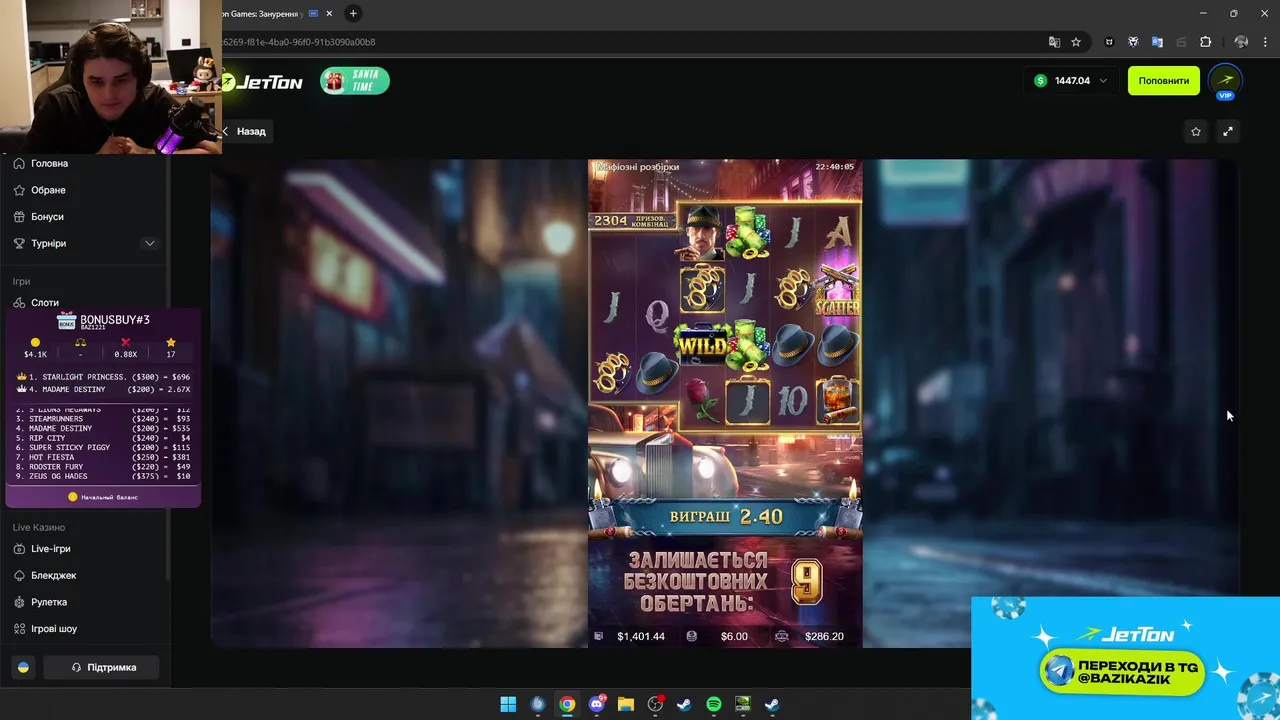Click the Santa Time promo badge
1280x720 pixels.
pyautogui.click(x=355, y=81)
